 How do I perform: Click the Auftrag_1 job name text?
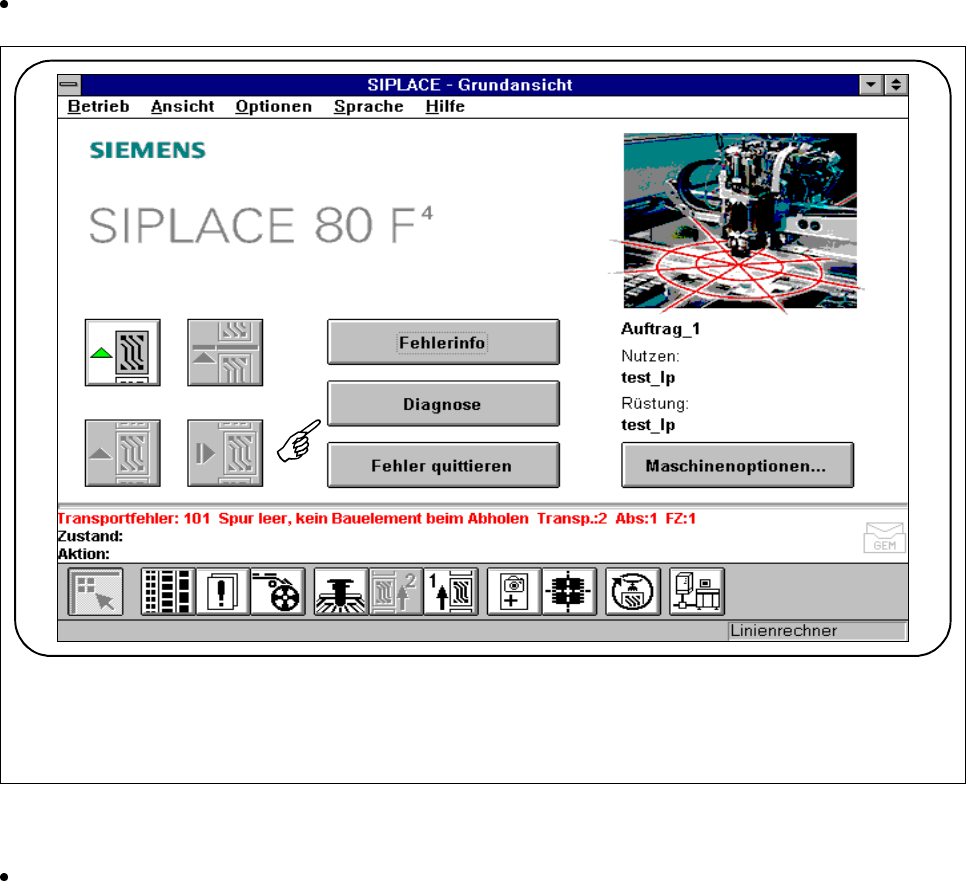click(x=660, y=329)
